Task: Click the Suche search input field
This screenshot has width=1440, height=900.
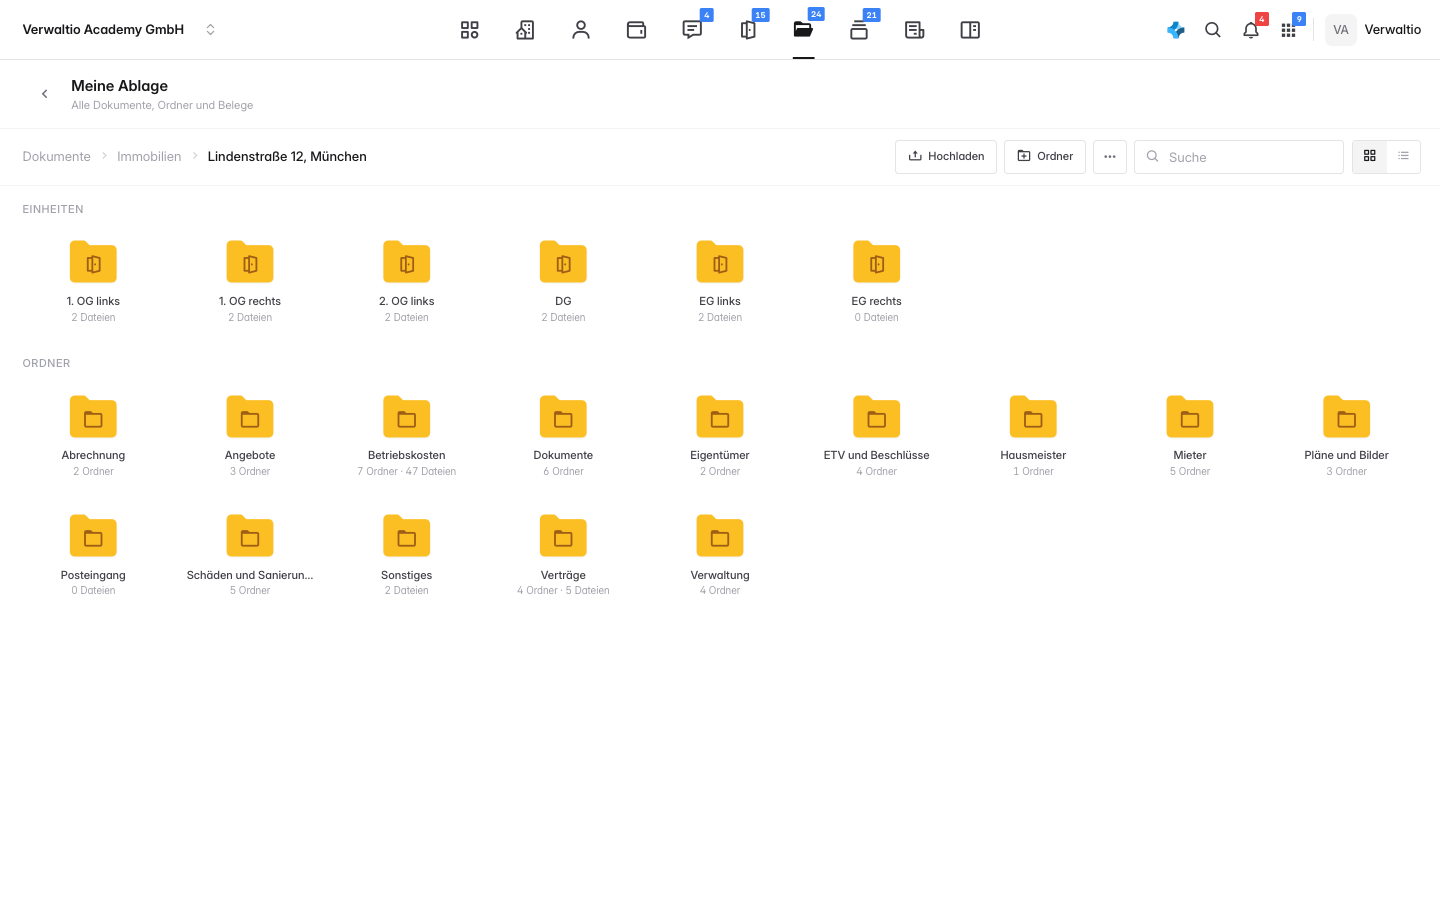Action: (1239, 157)
